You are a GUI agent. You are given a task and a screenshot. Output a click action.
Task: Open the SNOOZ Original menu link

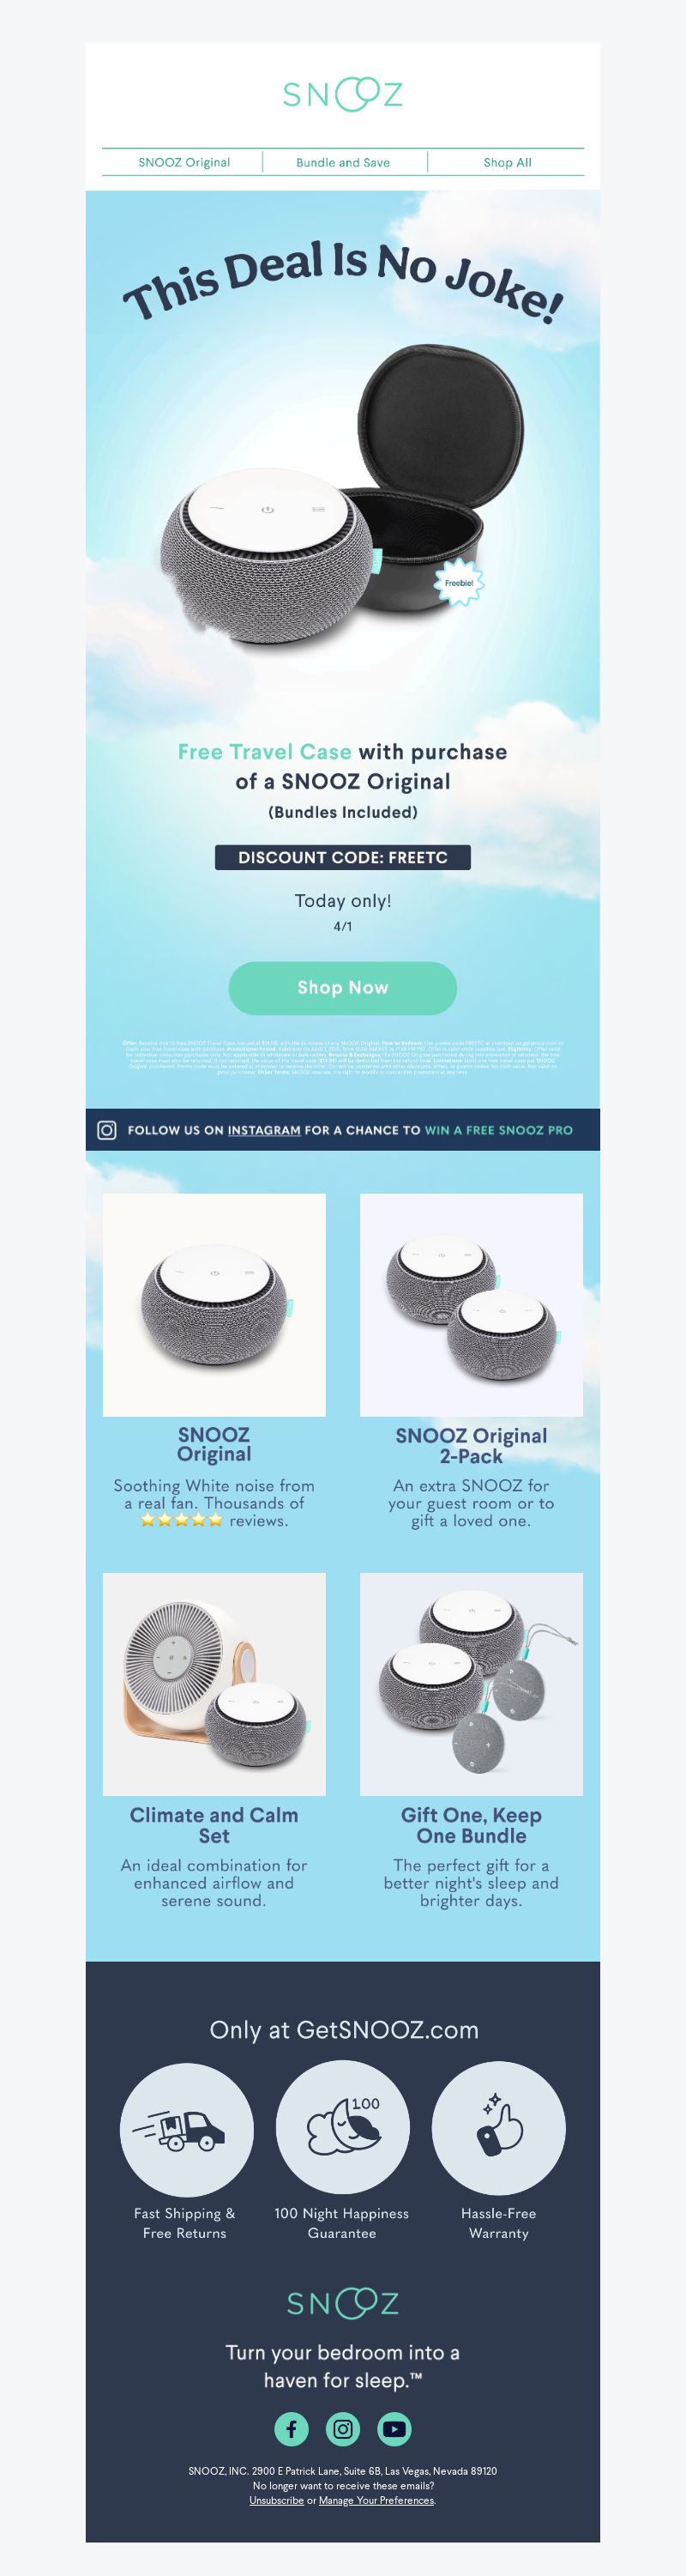pyautogui.click(x=184, y=162)
